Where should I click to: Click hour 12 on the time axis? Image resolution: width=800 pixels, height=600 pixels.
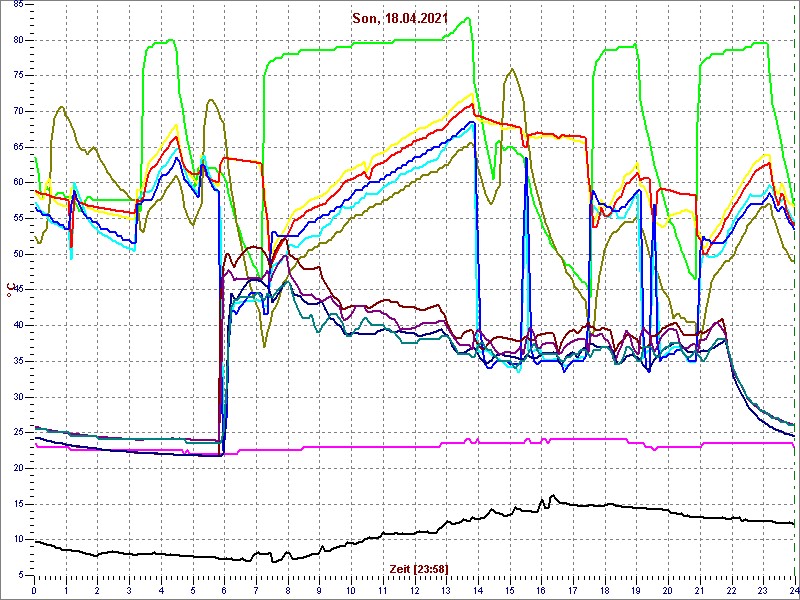[414, 591]
